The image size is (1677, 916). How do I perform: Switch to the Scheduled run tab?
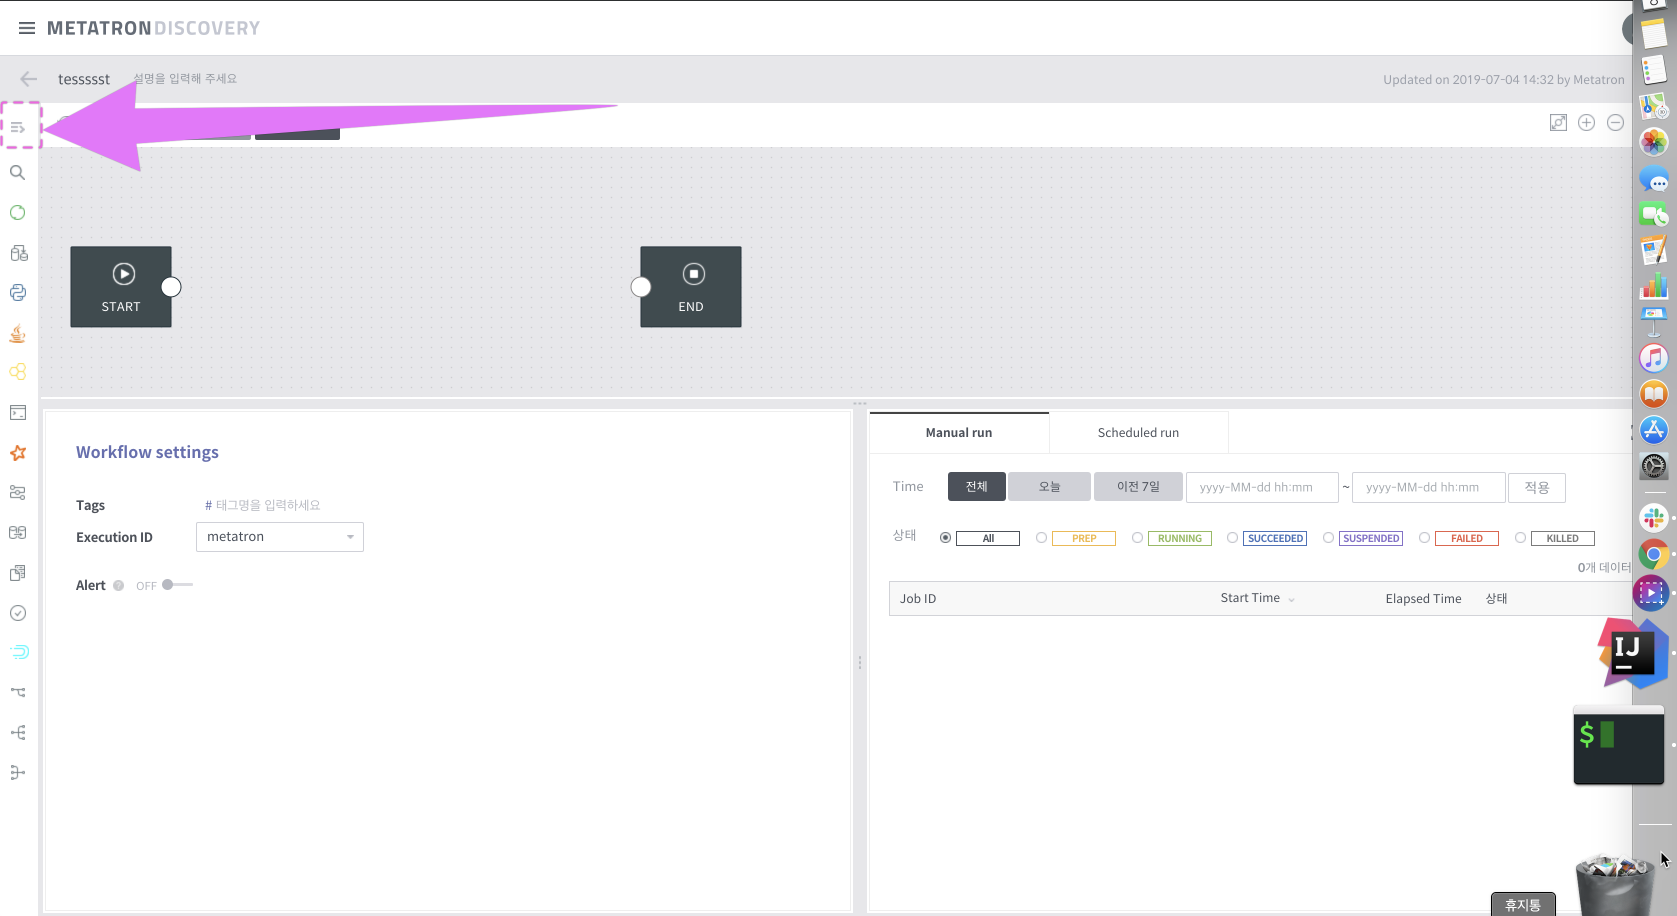point(1138,432)
